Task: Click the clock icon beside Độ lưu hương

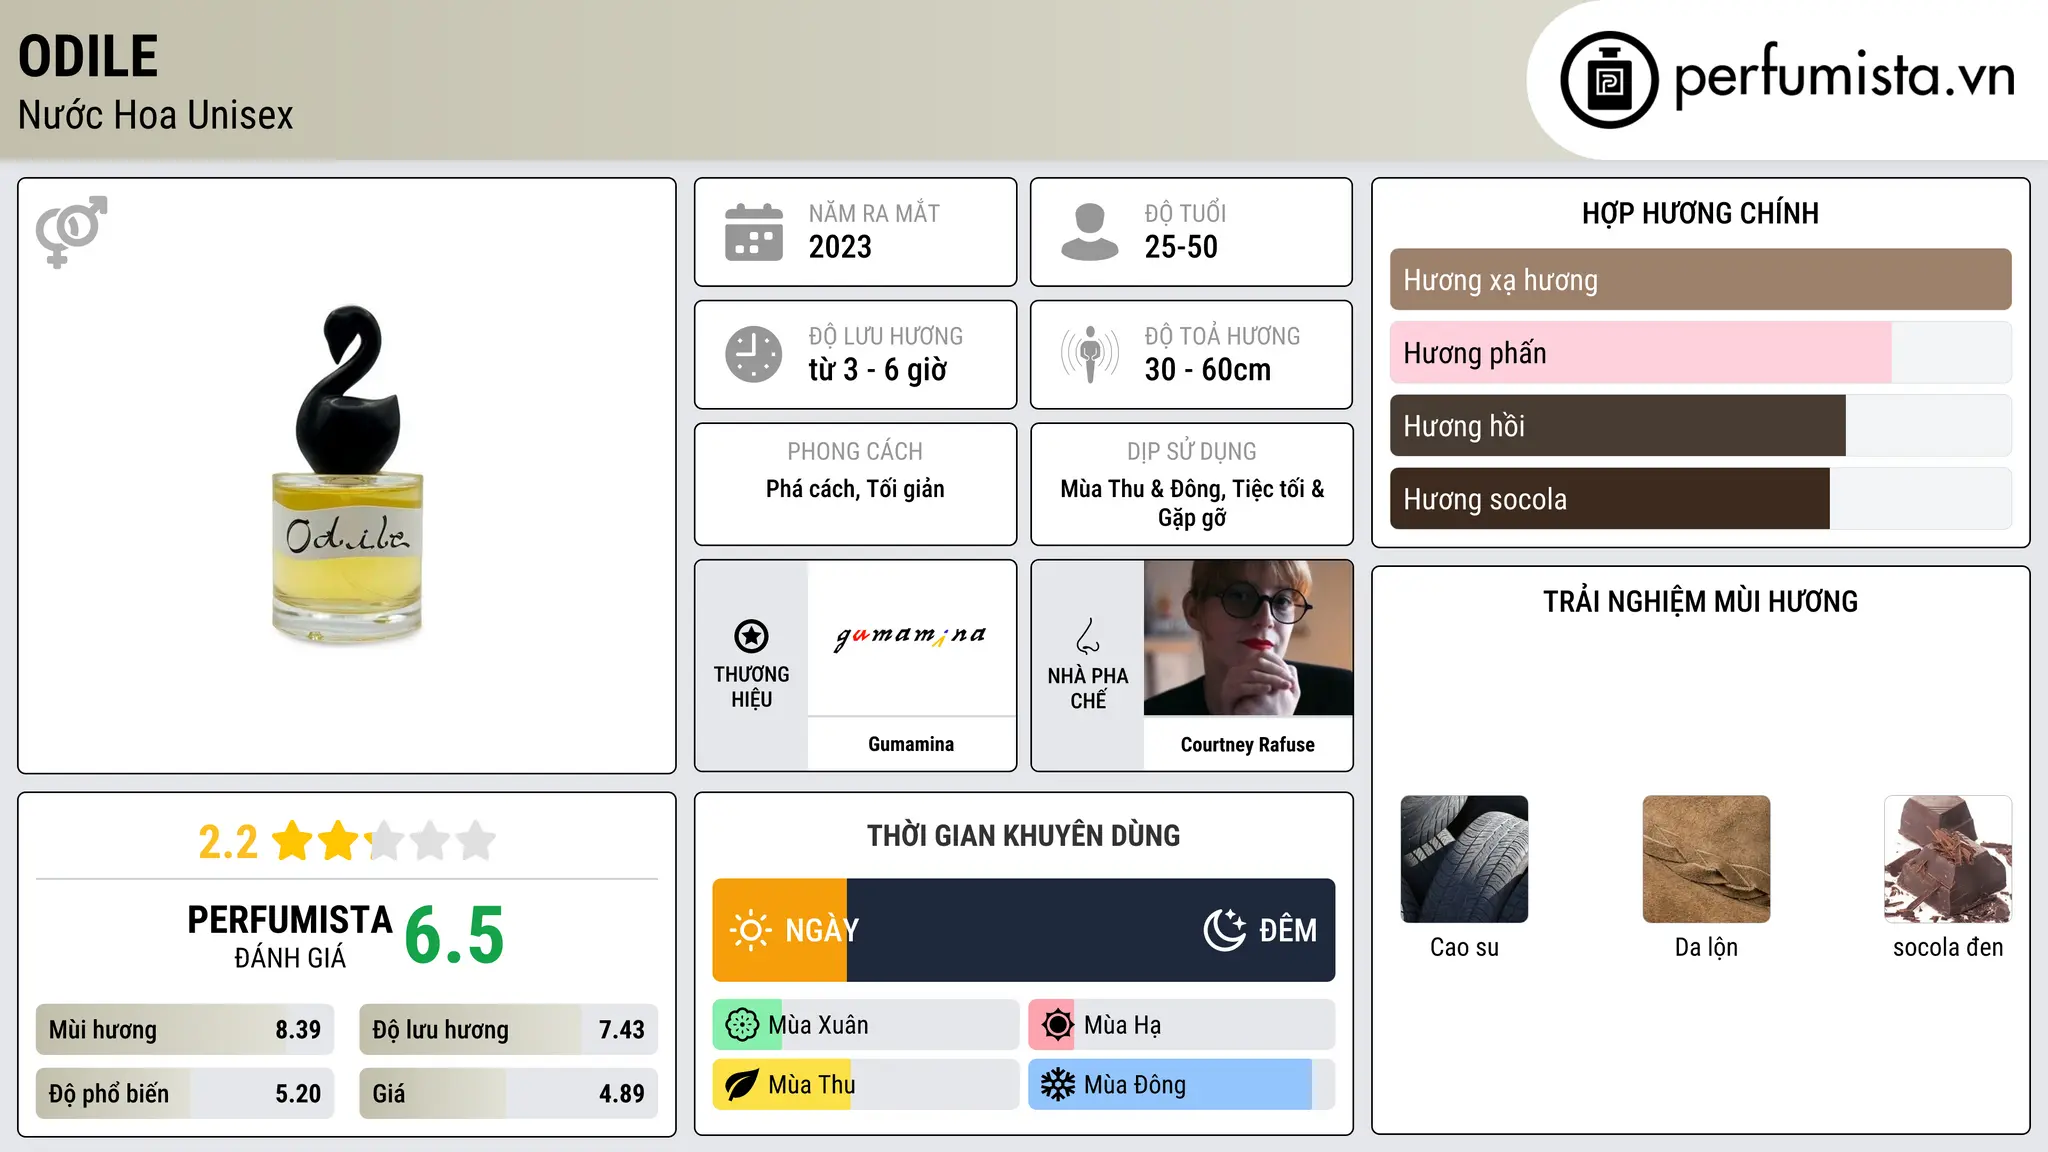Action: 754,354
